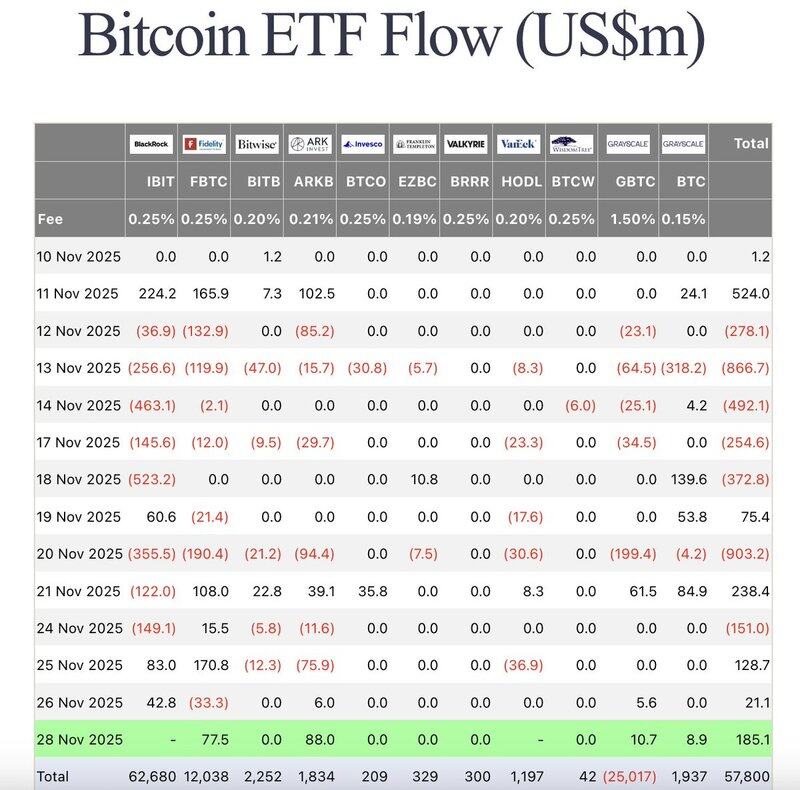Click the Total label in bottom row
The width and height of the screenshot is (800, 790).
[54, 775]
